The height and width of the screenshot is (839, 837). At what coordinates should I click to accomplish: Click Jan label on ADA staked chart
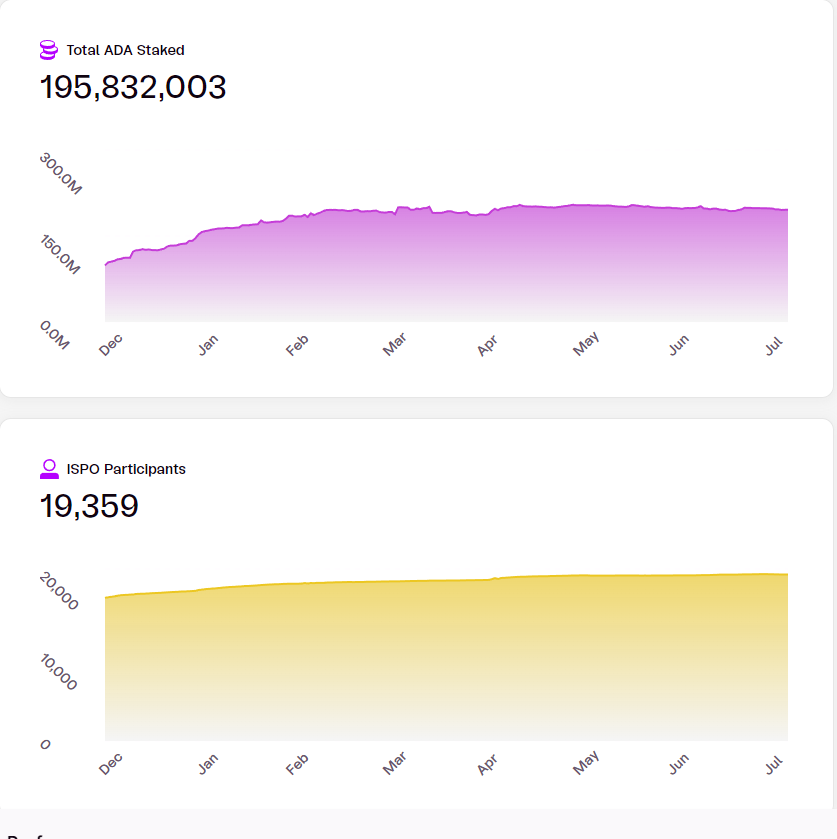coord(208,345)
